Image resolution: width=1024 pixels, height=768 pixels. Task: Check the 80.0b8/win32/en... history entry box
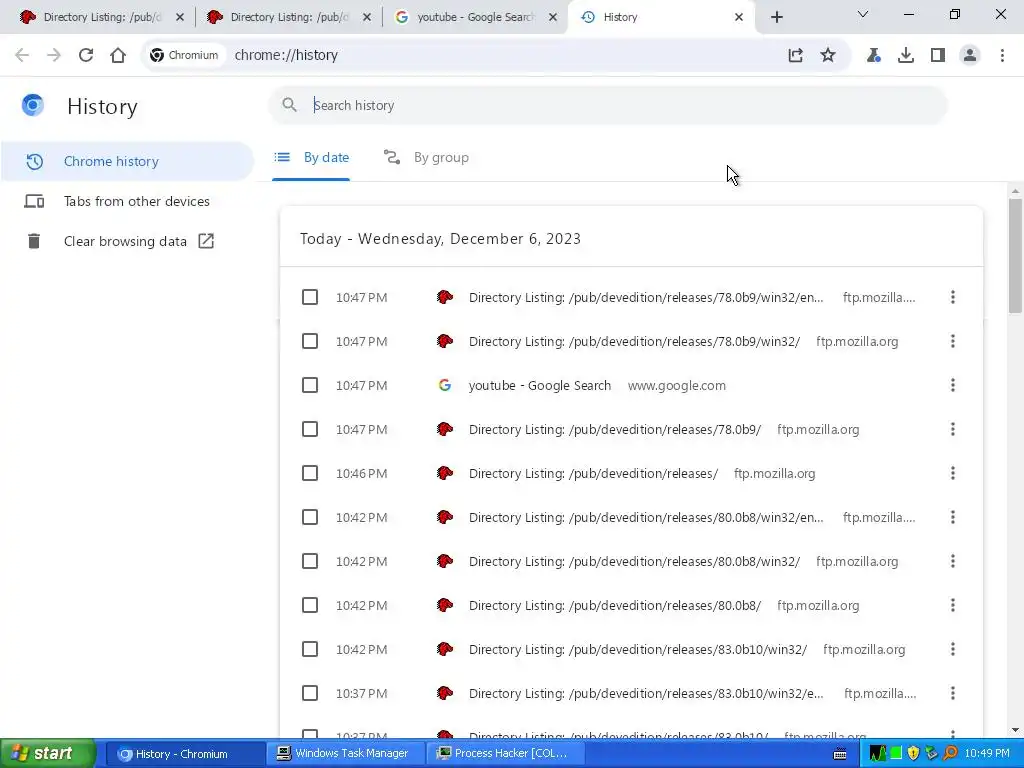click(310, 517)
